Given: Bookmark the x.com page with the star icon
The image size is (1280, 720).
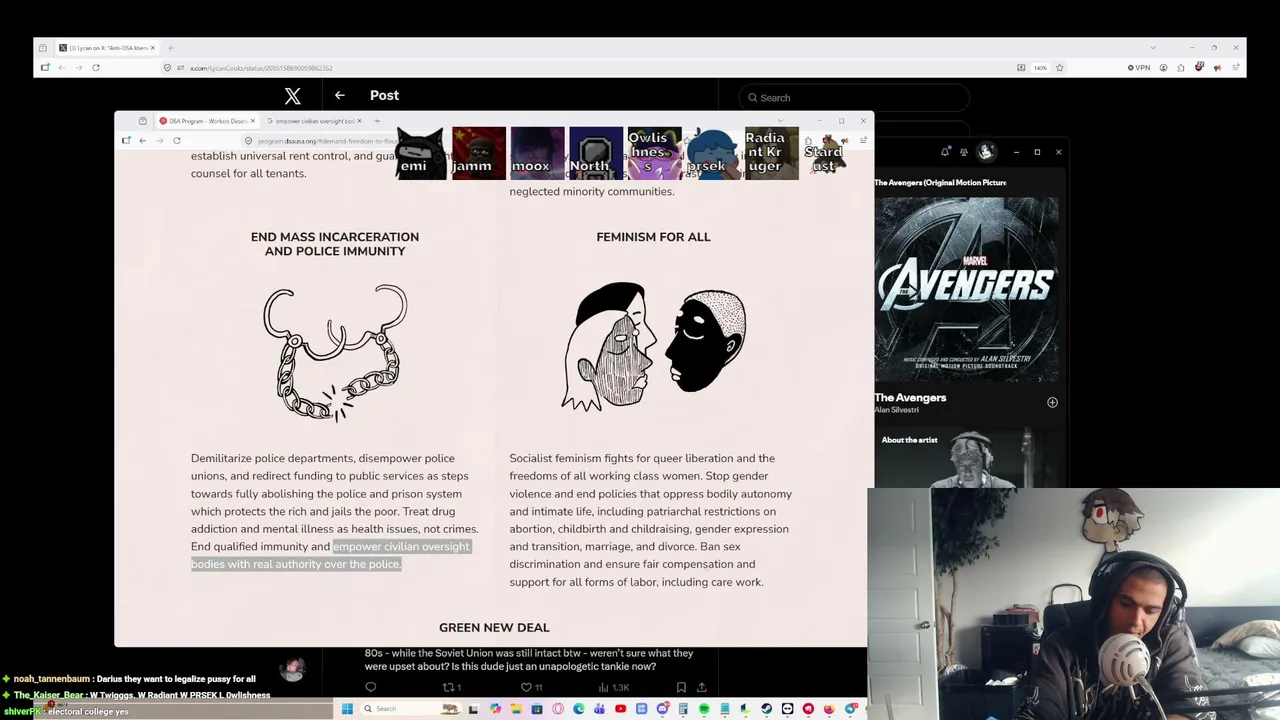Looking at the screenshot, I should [1059, 68].
